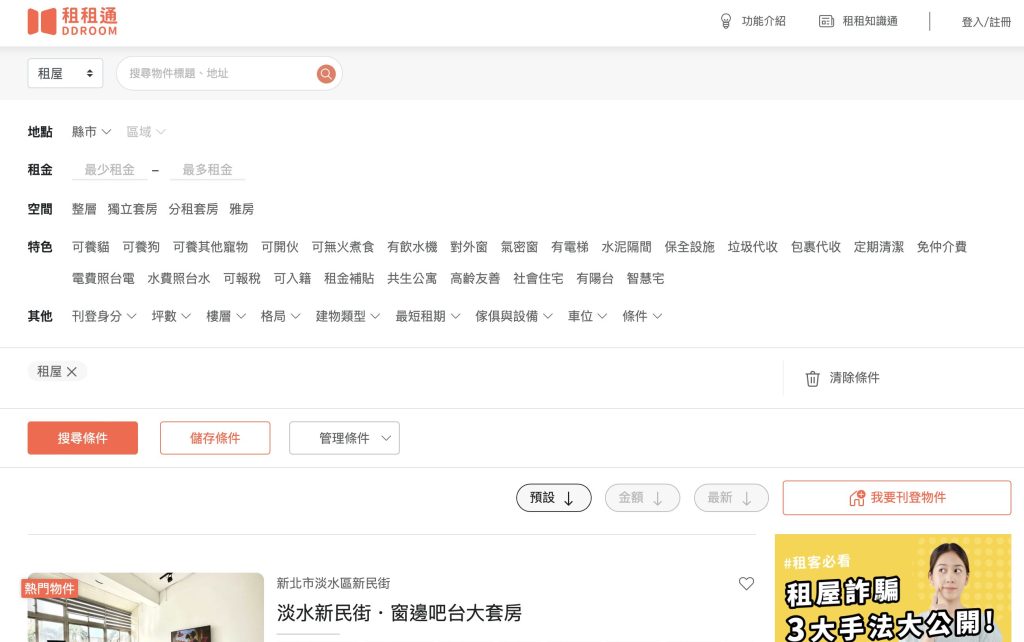The width and height of the screenshot is (1024, 642).
Task: Expand the 建物類型 filter menu
Action: click(x=347, y=316)
